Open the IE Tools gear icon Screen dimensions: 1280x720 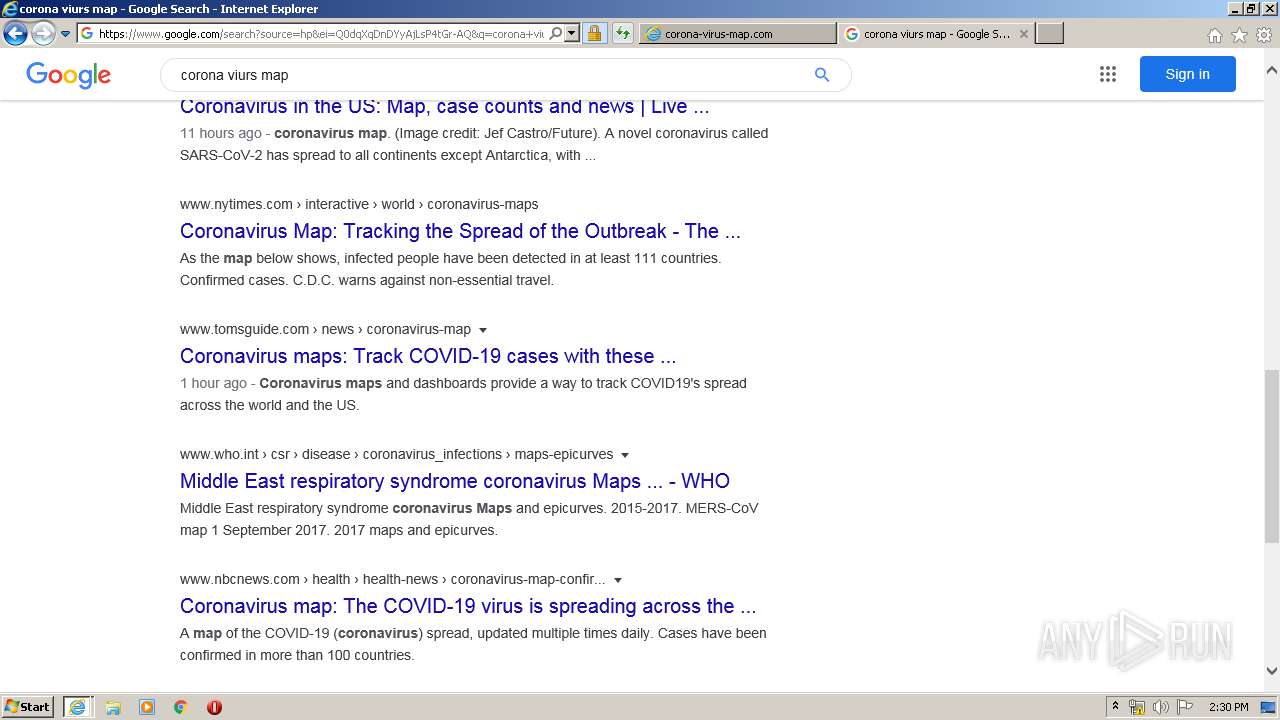[x=1264, y=35]
